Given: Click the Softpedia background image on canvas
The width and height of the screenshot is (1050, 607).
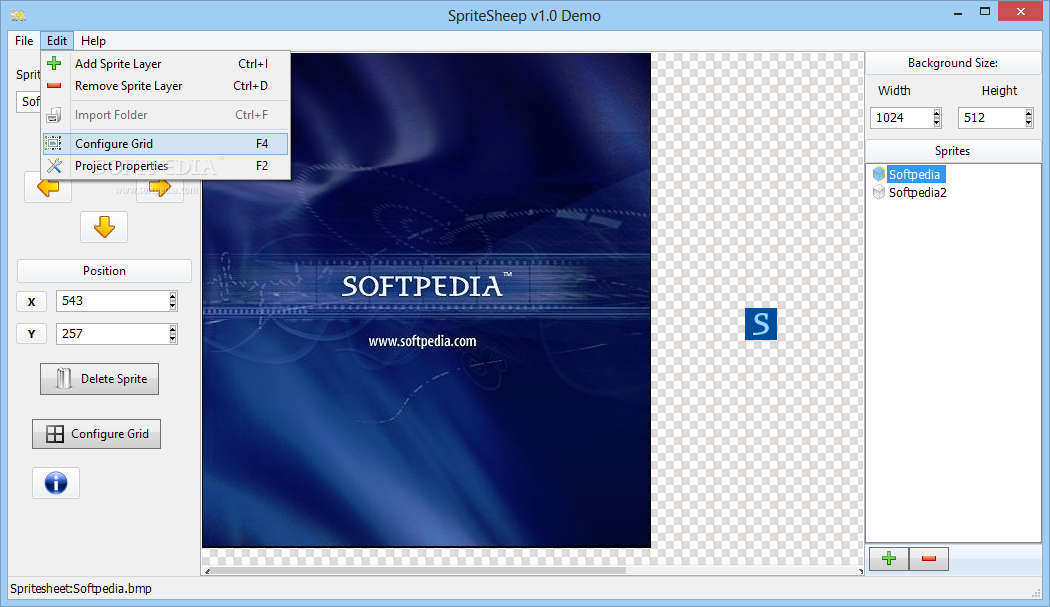Looking at the screenshot, I should tap(426, 301).
